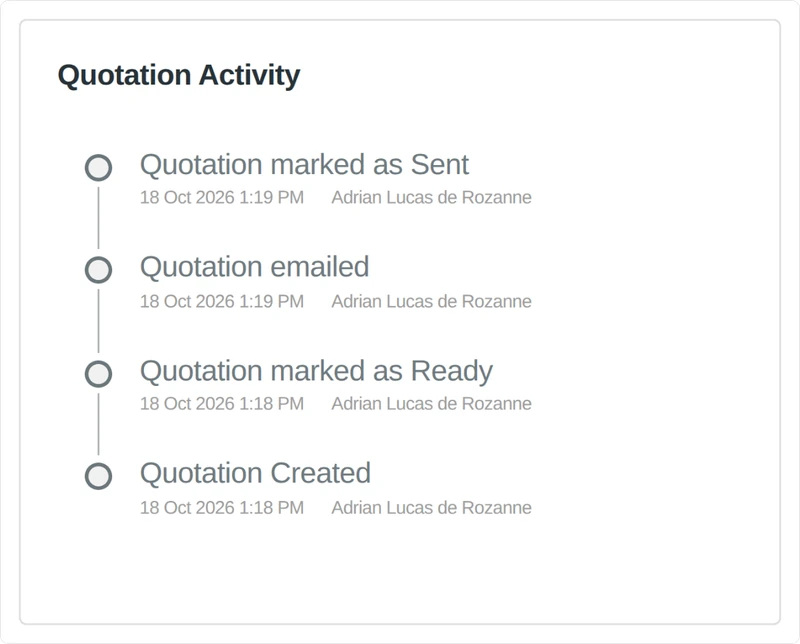Click the timeline circle beside Quotation emailed
The height and width of the screenshot is (644, 800).
point(98,270)
